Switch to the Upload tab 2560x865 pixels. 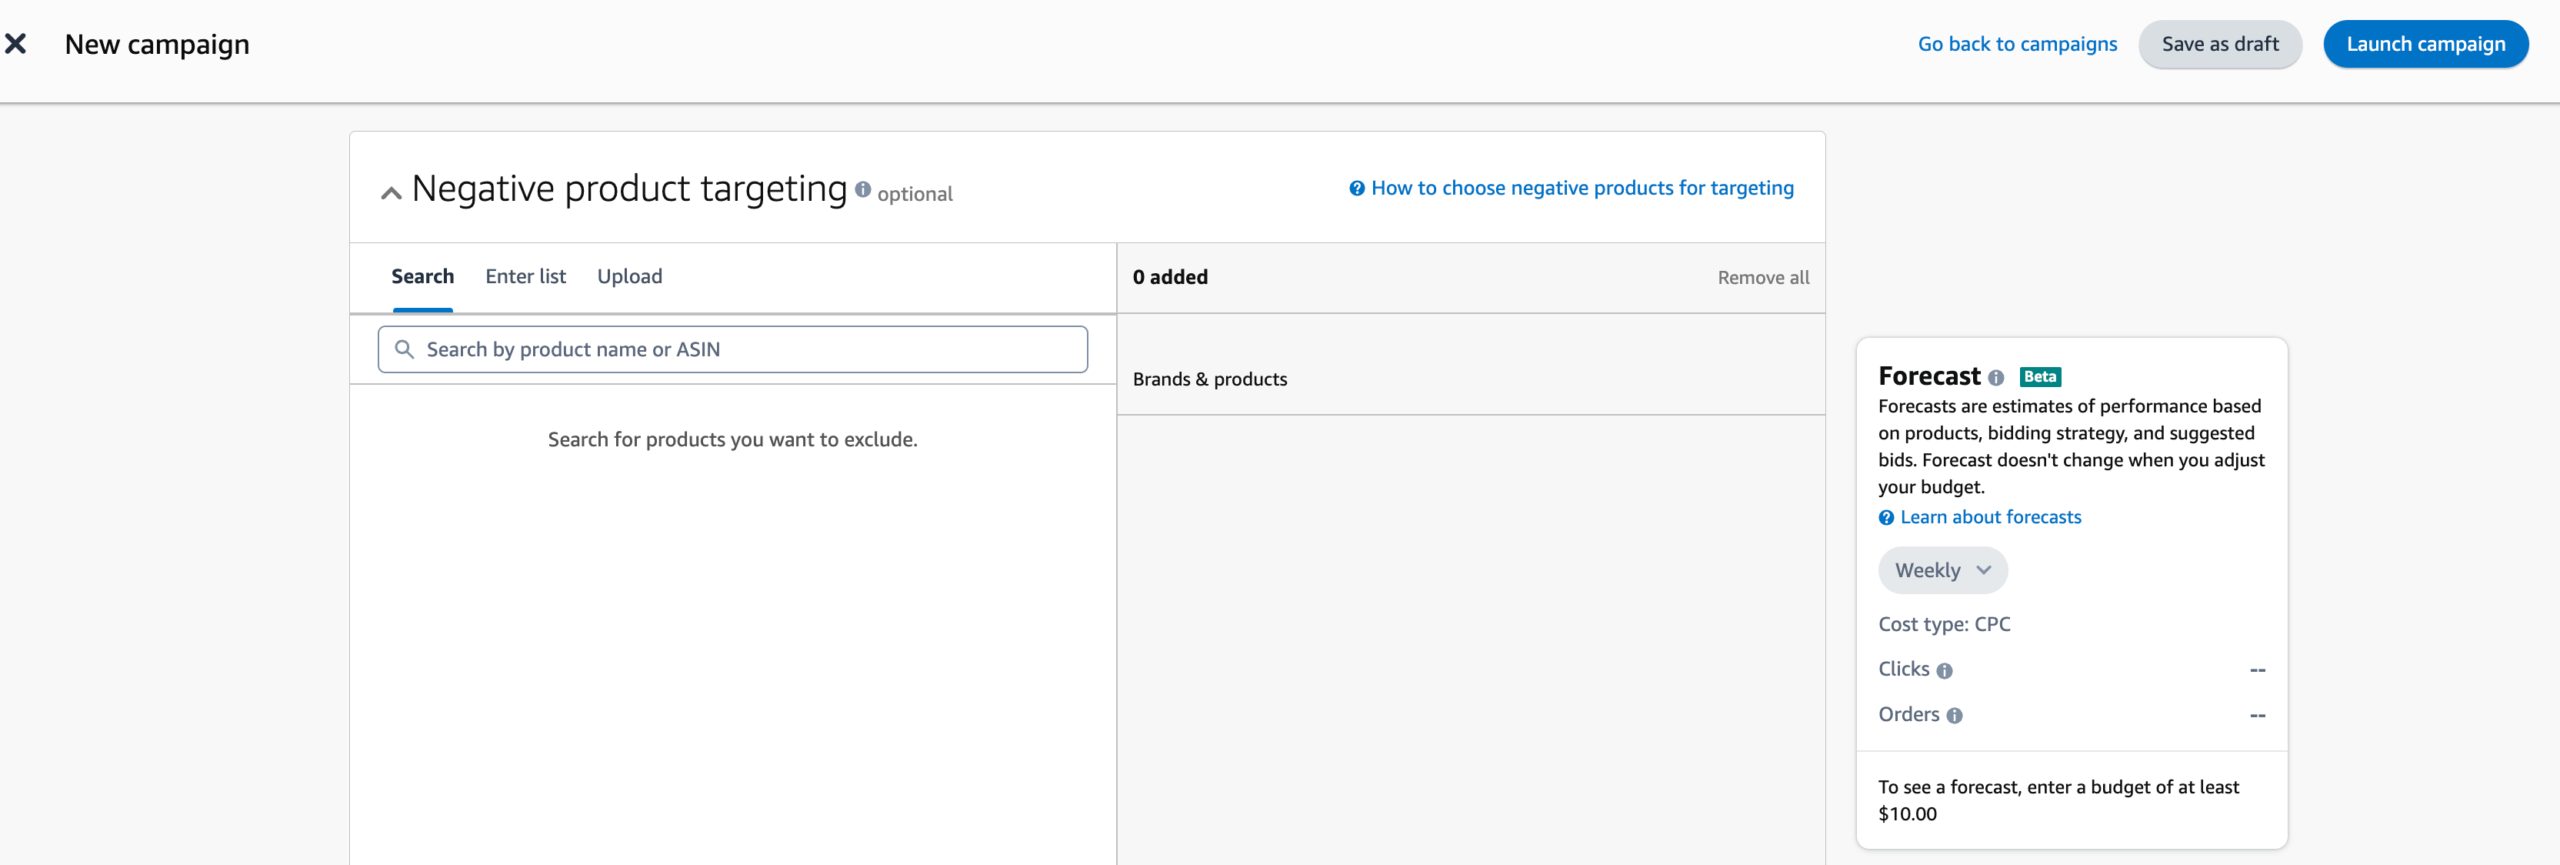pyautogui.click(x=629, y=277)
